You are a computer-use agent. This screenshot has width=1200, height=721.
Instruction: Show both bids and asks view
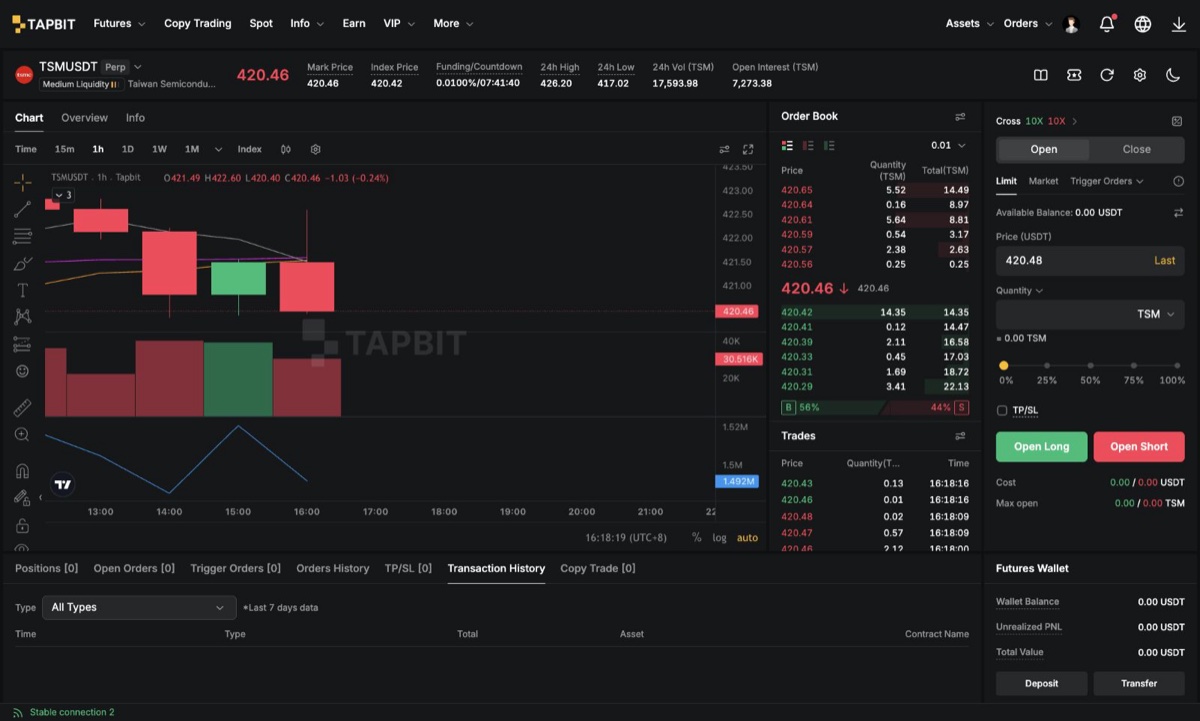pos(787,146)
